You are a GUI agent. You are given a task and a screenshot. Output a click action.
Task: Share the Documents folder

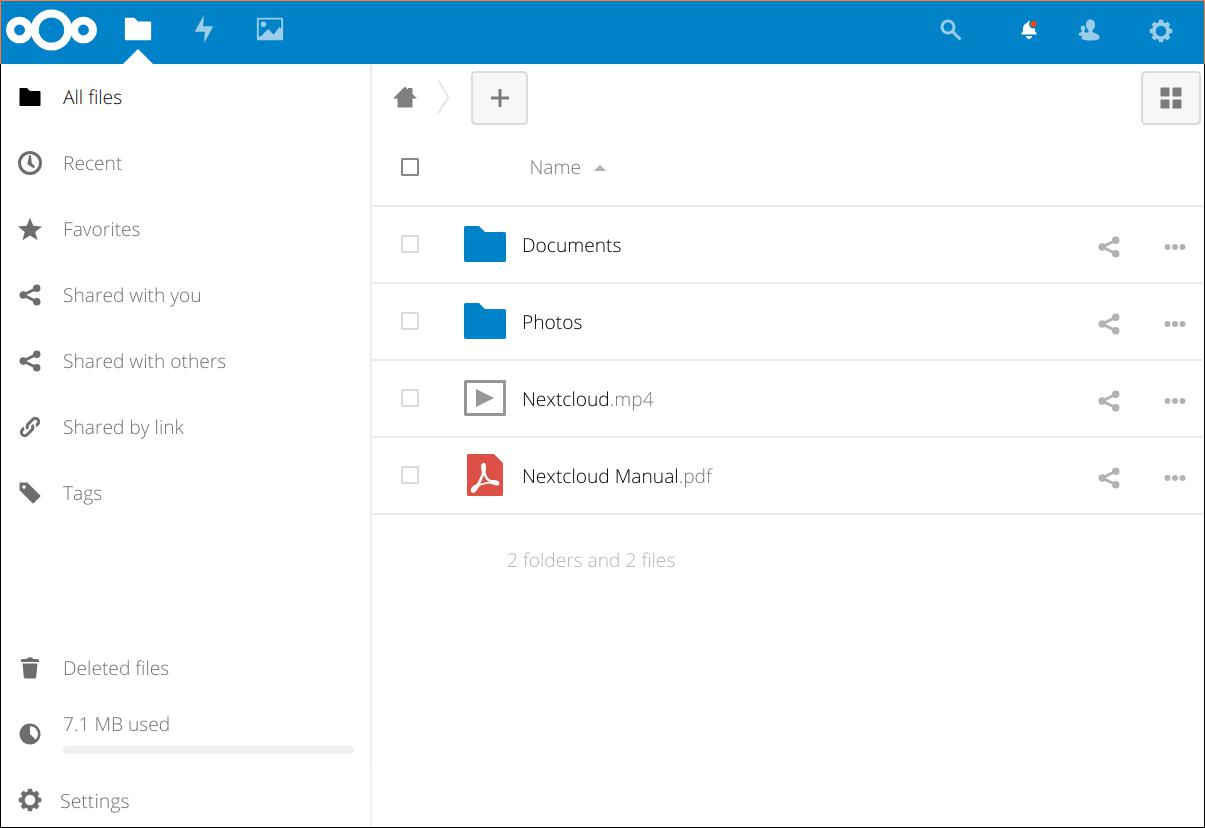click(1108, 246)
